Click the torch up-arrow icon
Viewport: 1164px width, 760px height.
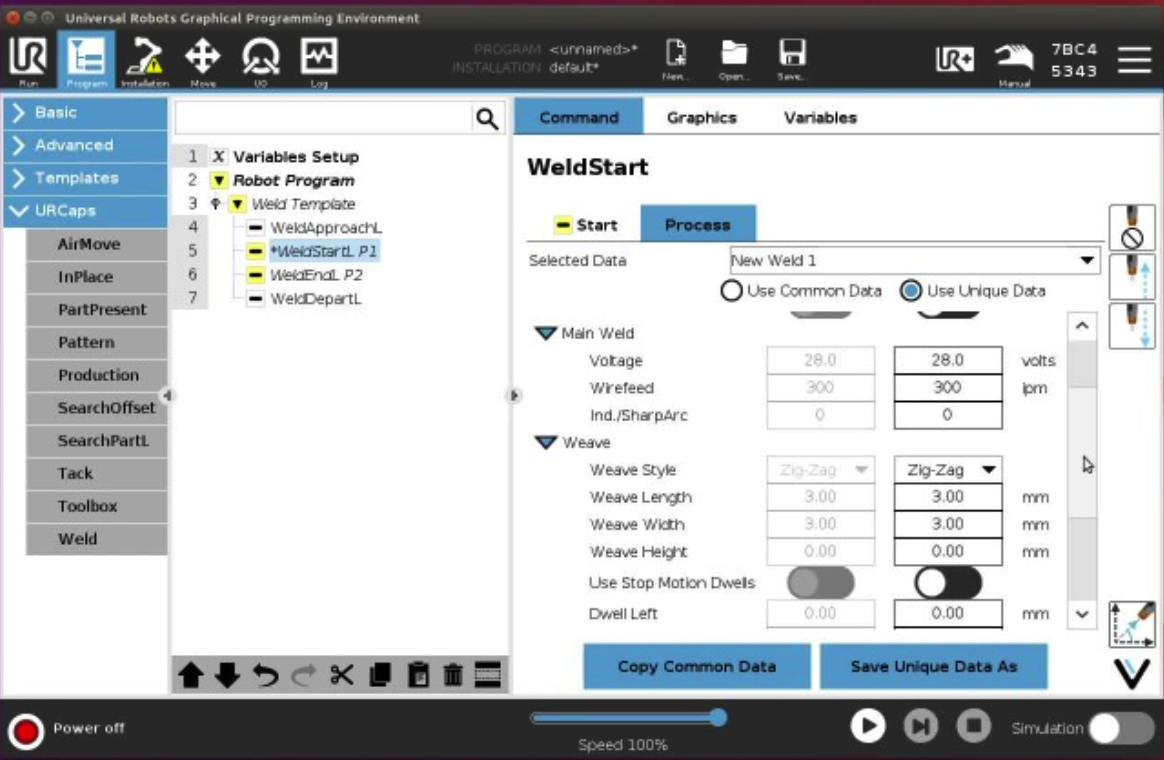pos(1131,276)
